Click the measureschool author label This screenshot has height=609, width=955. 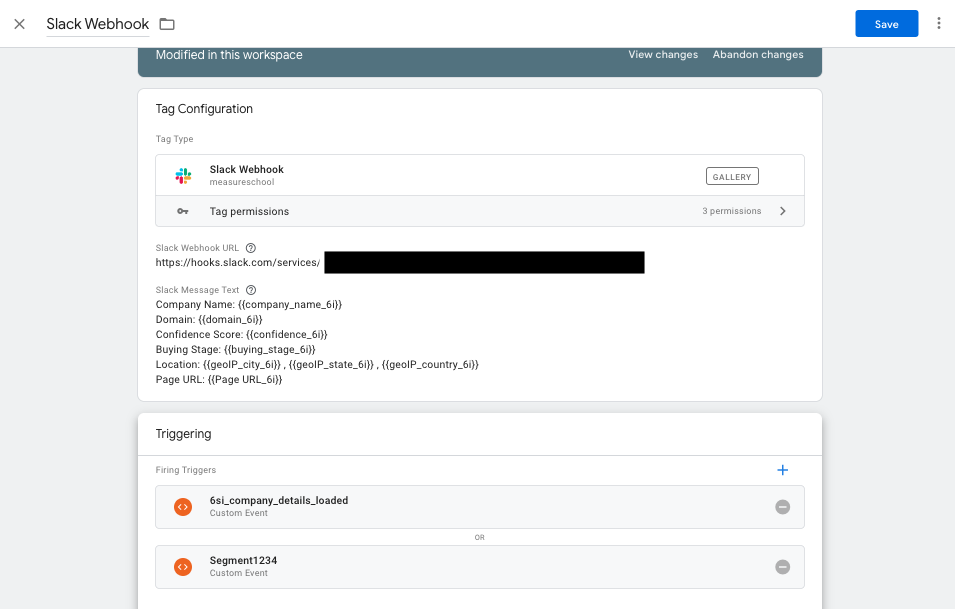[x=242, y=182]
